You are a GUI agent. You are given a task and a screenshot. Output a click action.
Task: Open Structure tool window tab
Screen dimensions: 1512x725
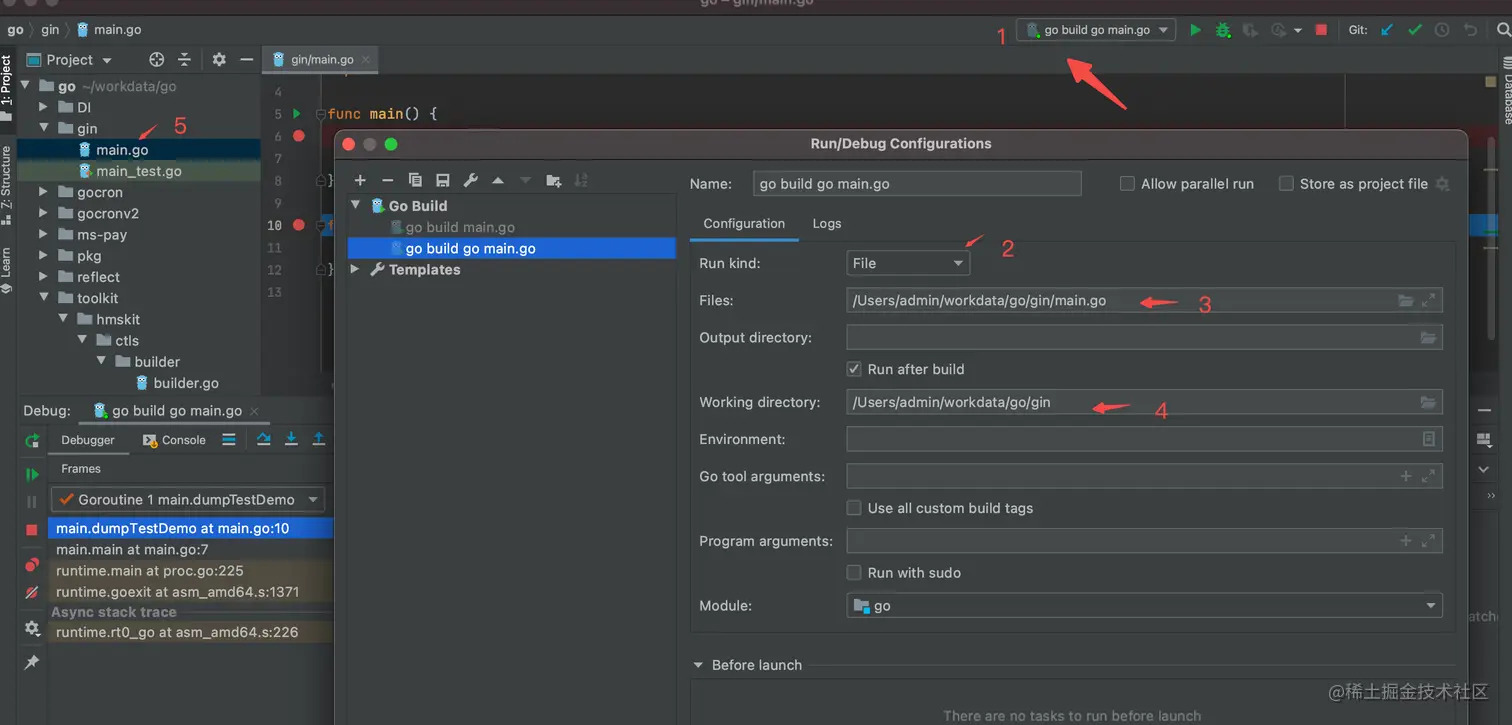coord(7,184)
